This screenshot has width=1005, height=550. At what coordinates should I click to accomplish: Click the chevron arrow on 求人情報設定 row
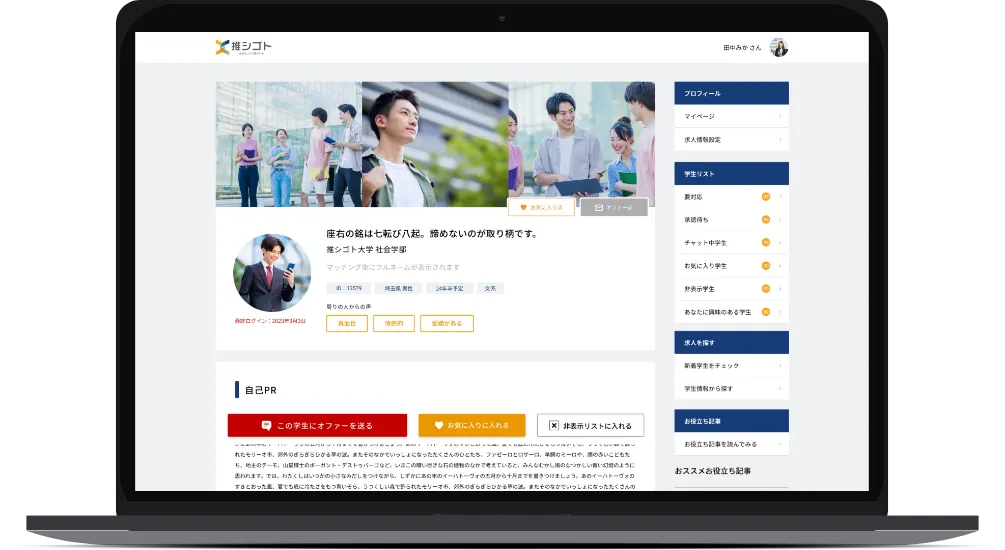pyautogui.click(x=780, y=139)
